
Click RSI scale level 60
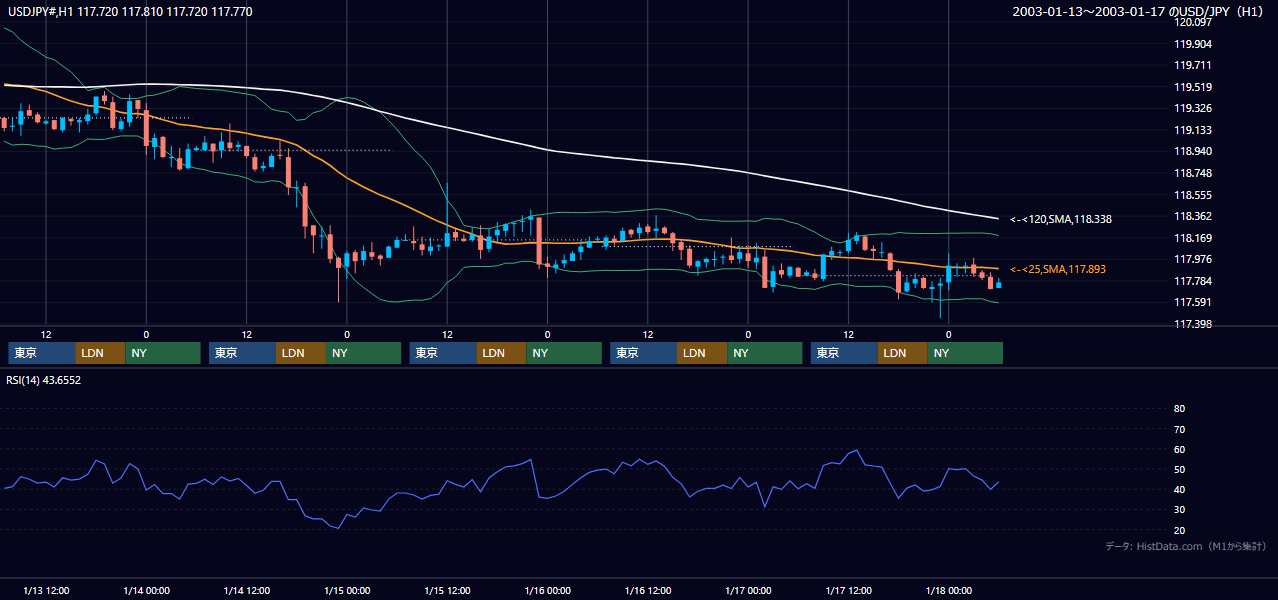[1179, 449]
